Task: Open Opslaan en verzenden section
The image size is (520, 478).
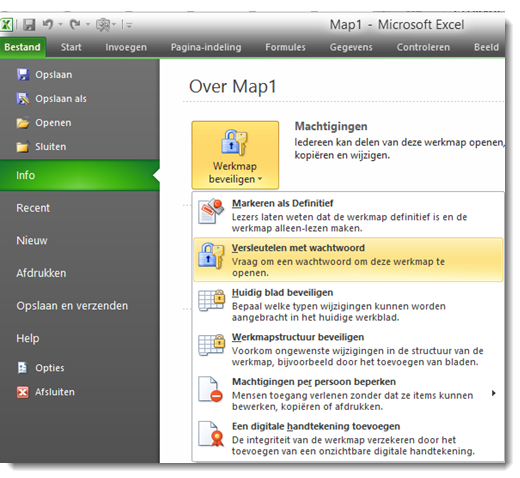Action: (x=72, y=306)
